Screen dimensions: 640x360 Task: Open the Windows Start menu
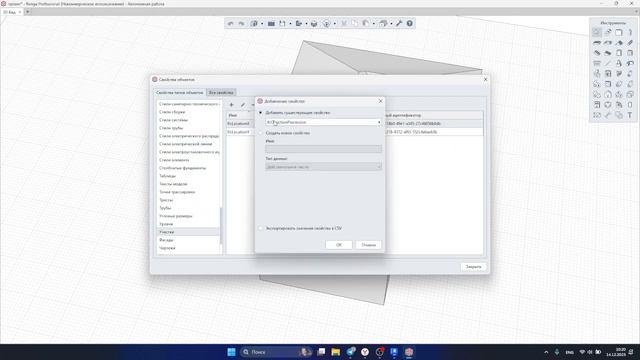(x=231, y=352)
